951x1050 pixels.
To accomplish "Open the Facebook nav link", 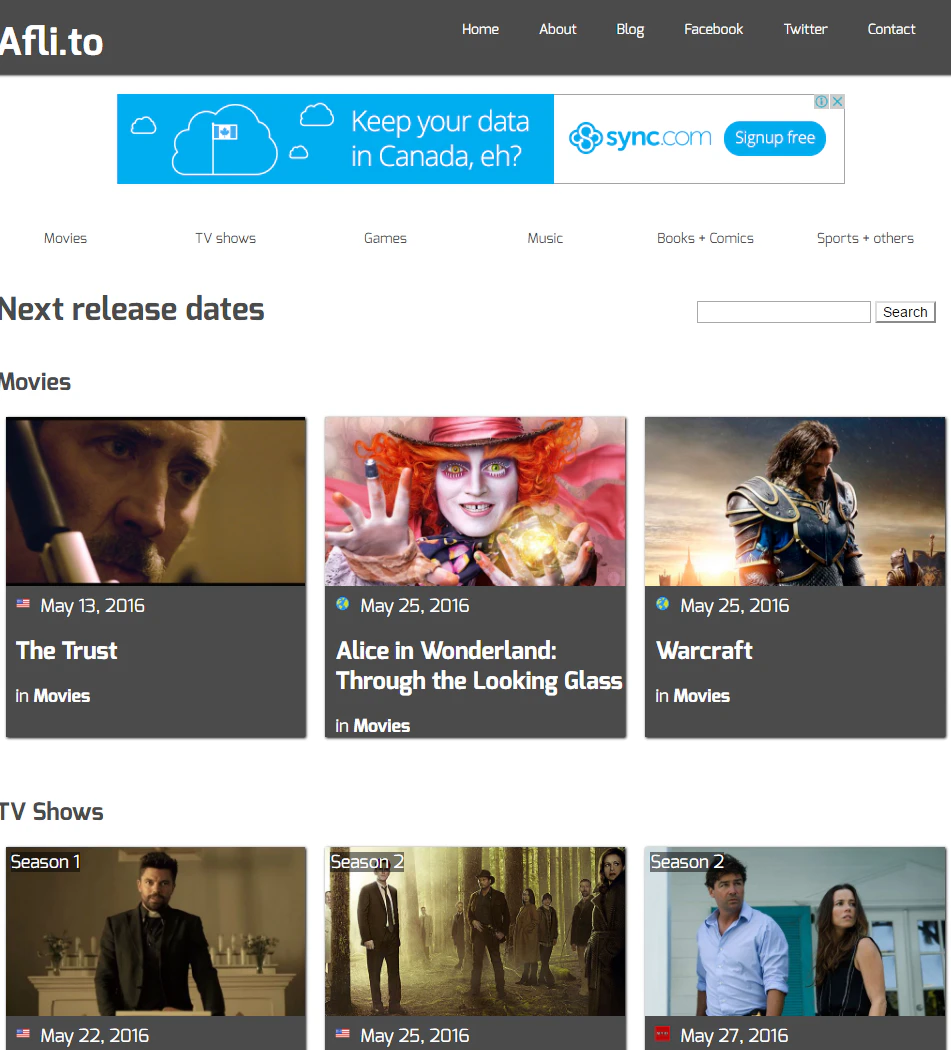I will tap(713, 29).
